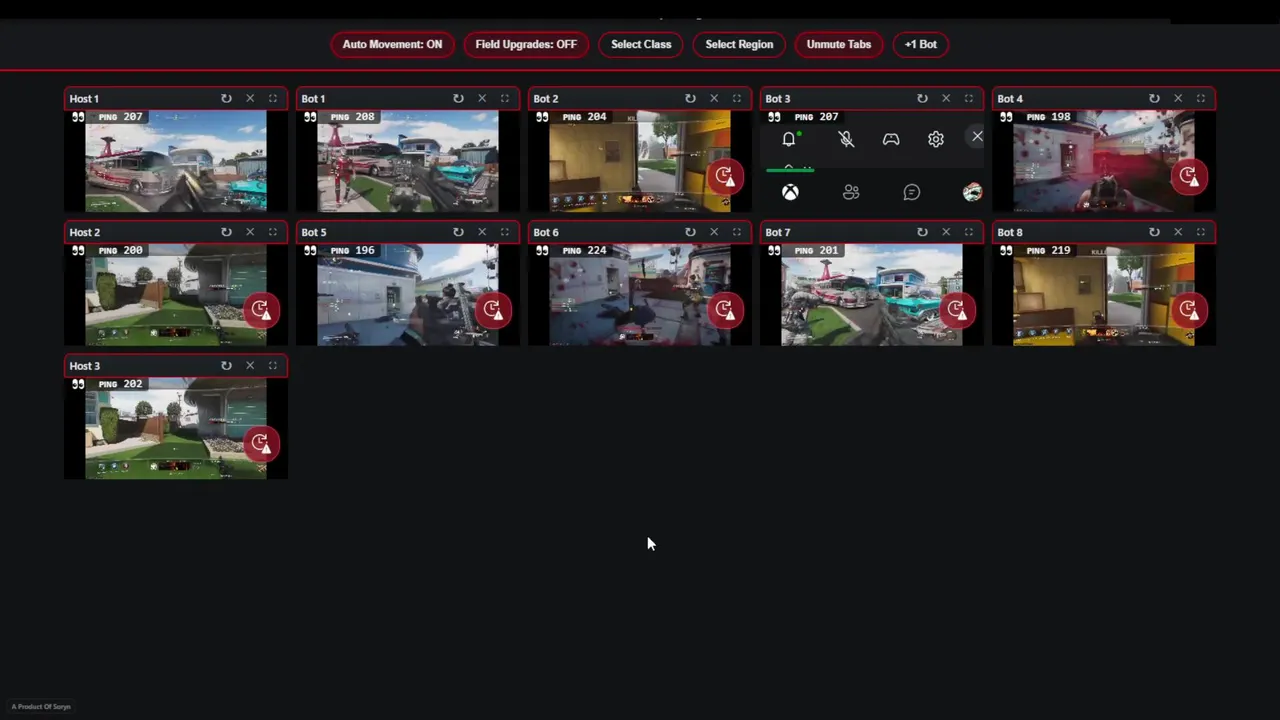
Task: Expand the Bot 4 panel to fullscreen
Action: pyautogui.click(x=1201, y=98)
